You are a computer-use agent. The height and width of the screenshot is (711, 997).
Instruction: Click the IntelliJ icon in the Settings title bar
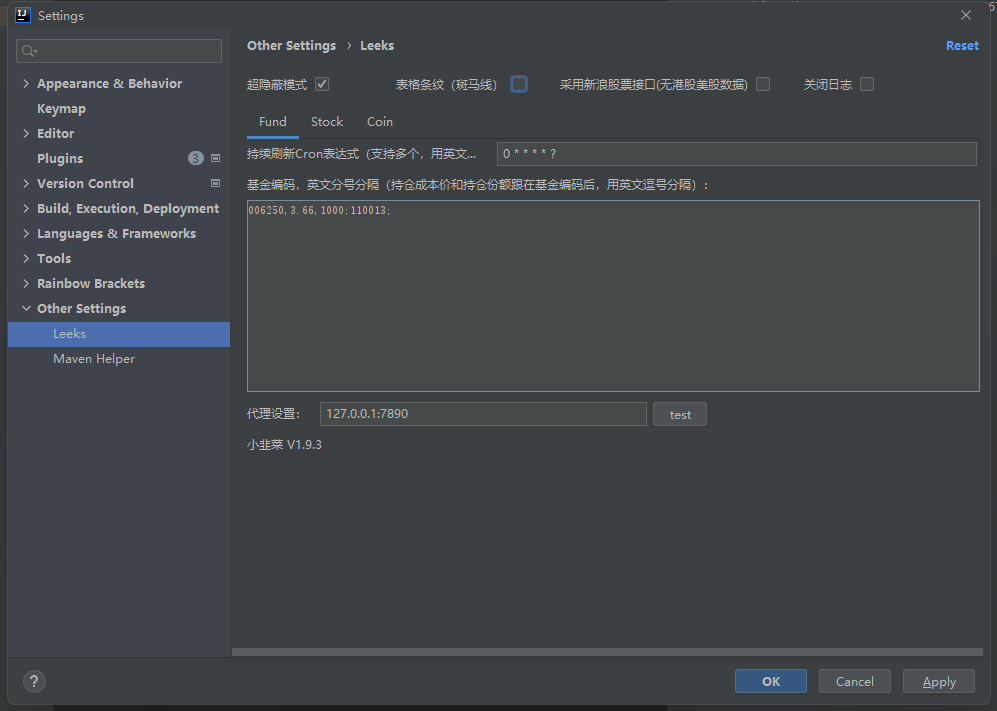click(x=23, y=15)
